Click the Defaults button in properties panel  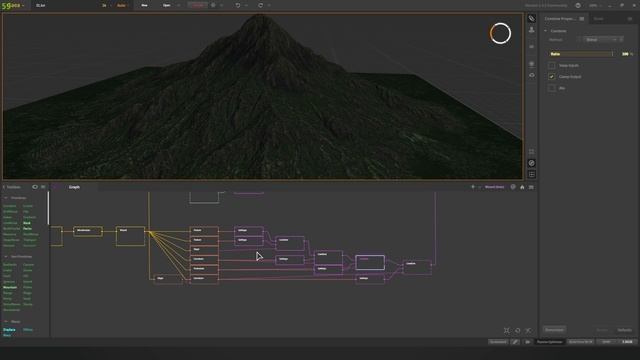click(x=624, y=330)
